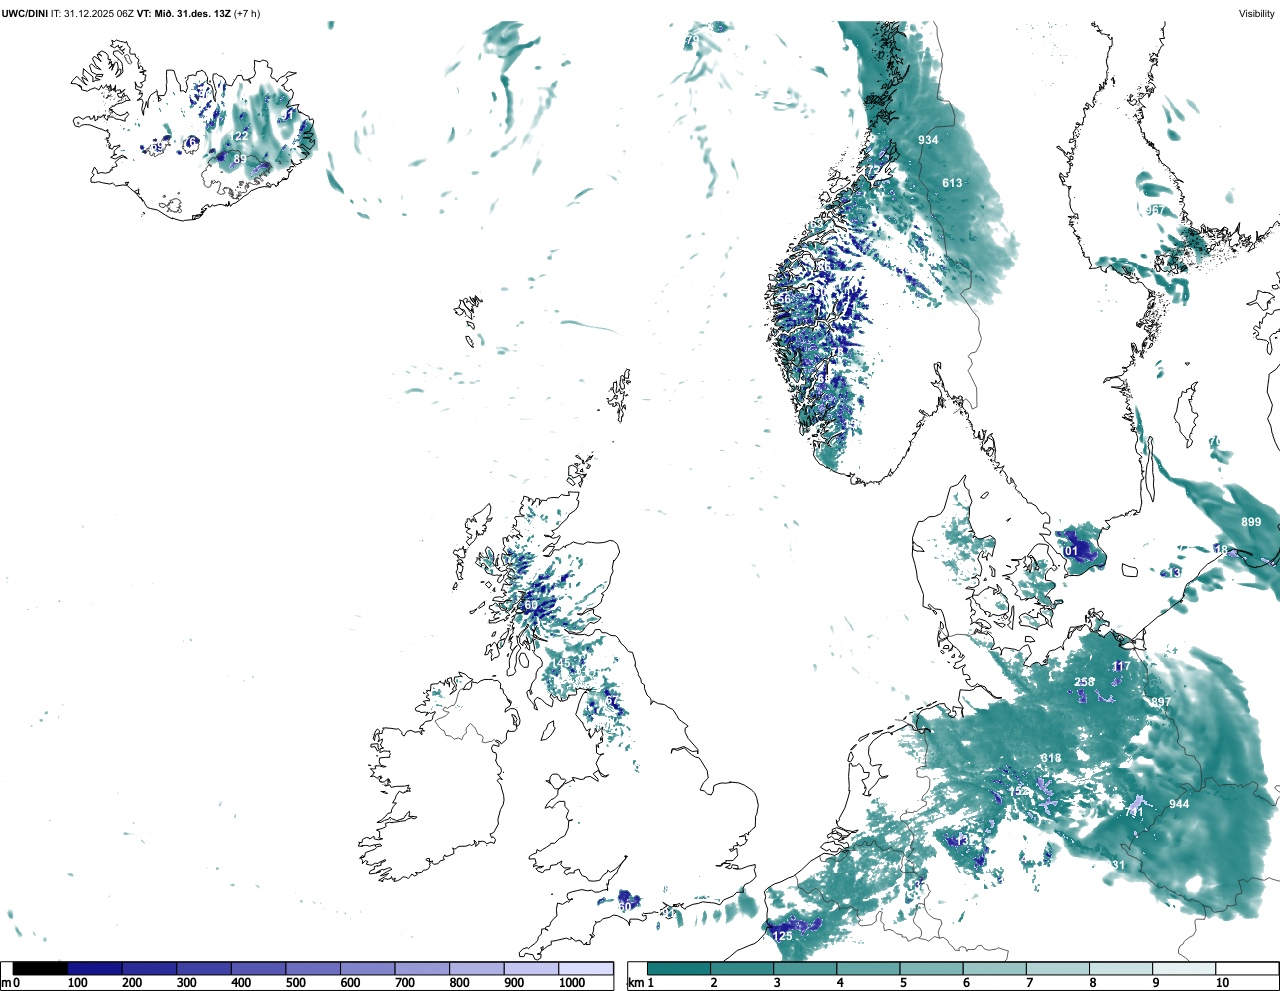Click the '944' value in Poland area
The width and height of the screenshot is (1280, 991).
pyautogui.click(x=1179, y=804)
